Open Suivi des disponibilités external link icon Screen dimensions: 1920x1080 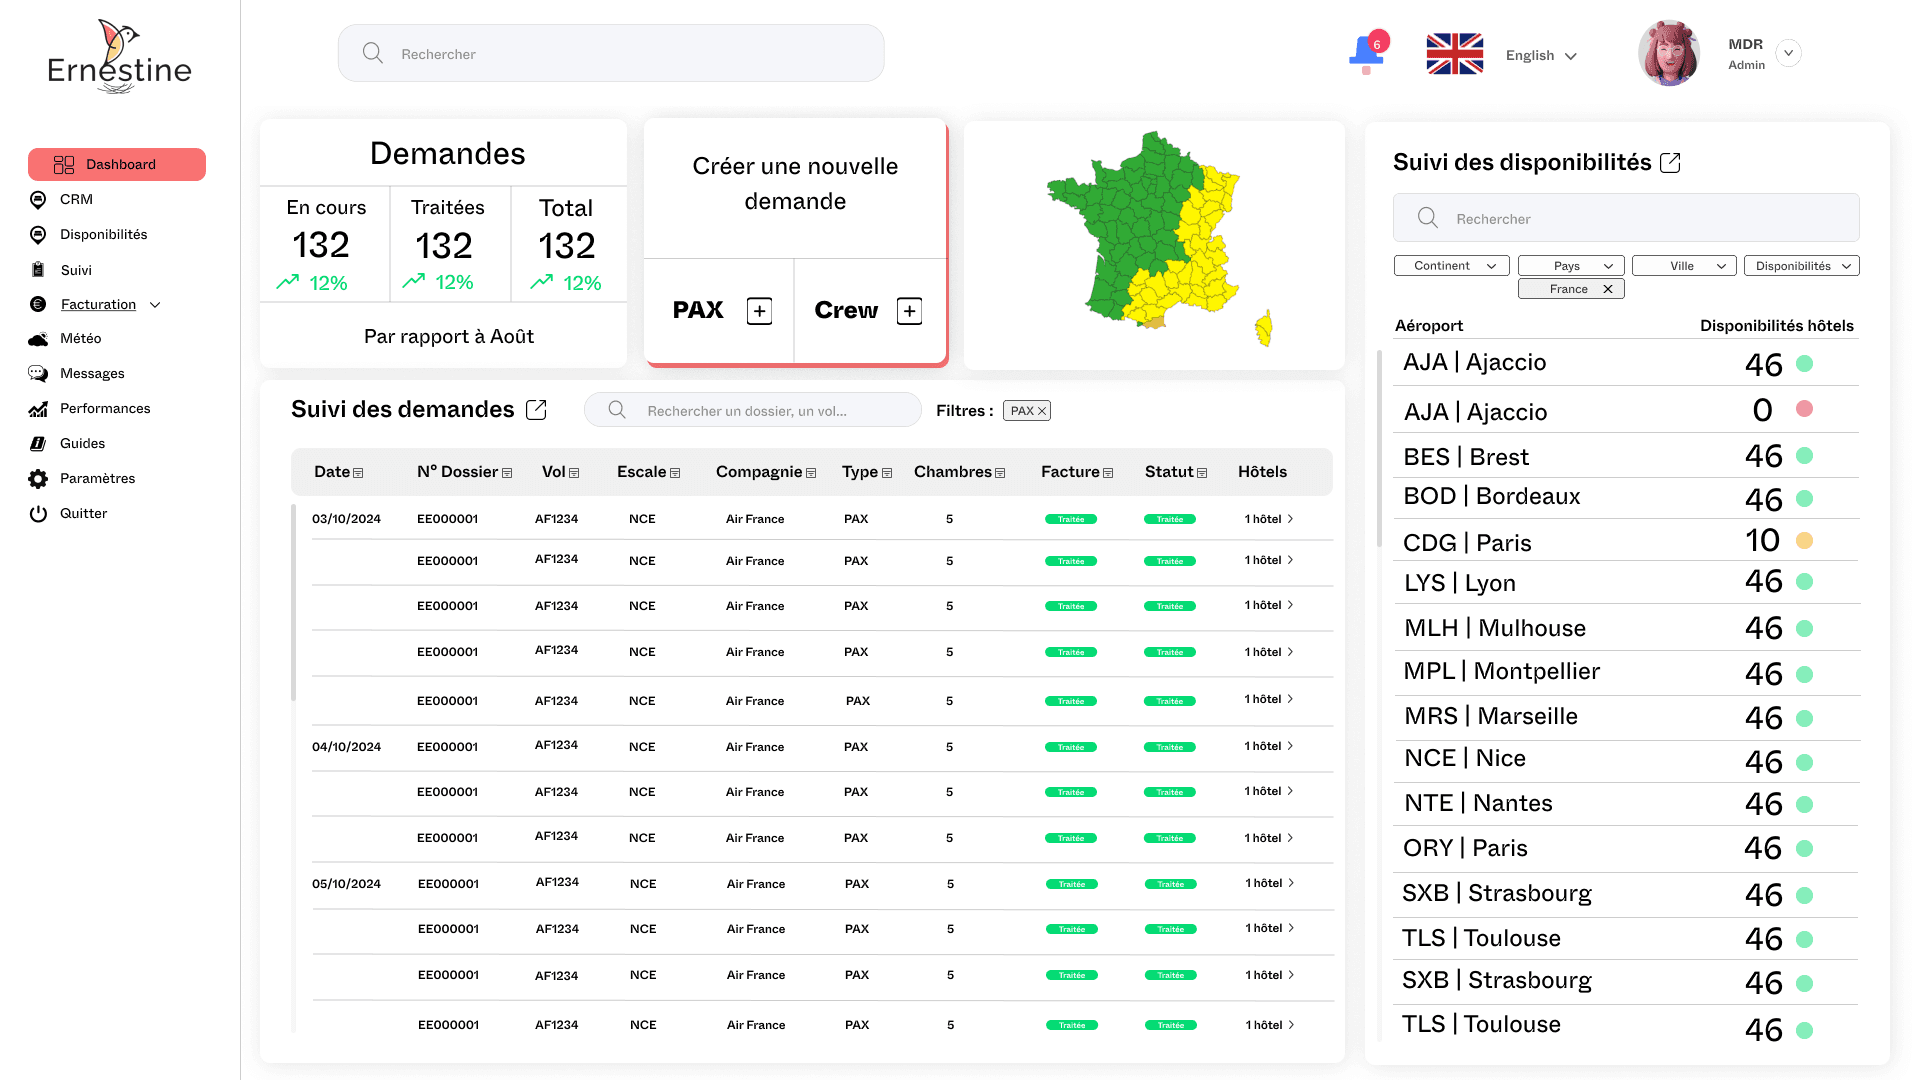pyautogui.click(x=1670, y=163)
